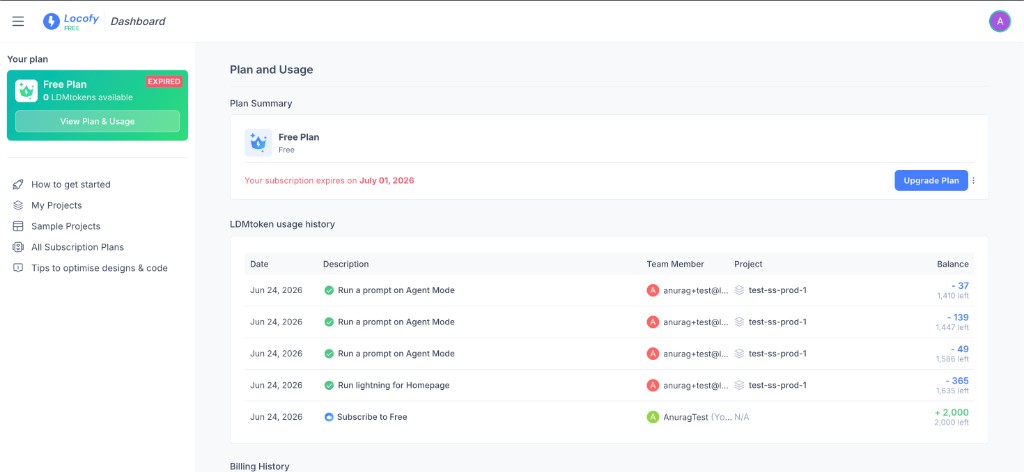Click the Balance column header

(x=953, y=264)
